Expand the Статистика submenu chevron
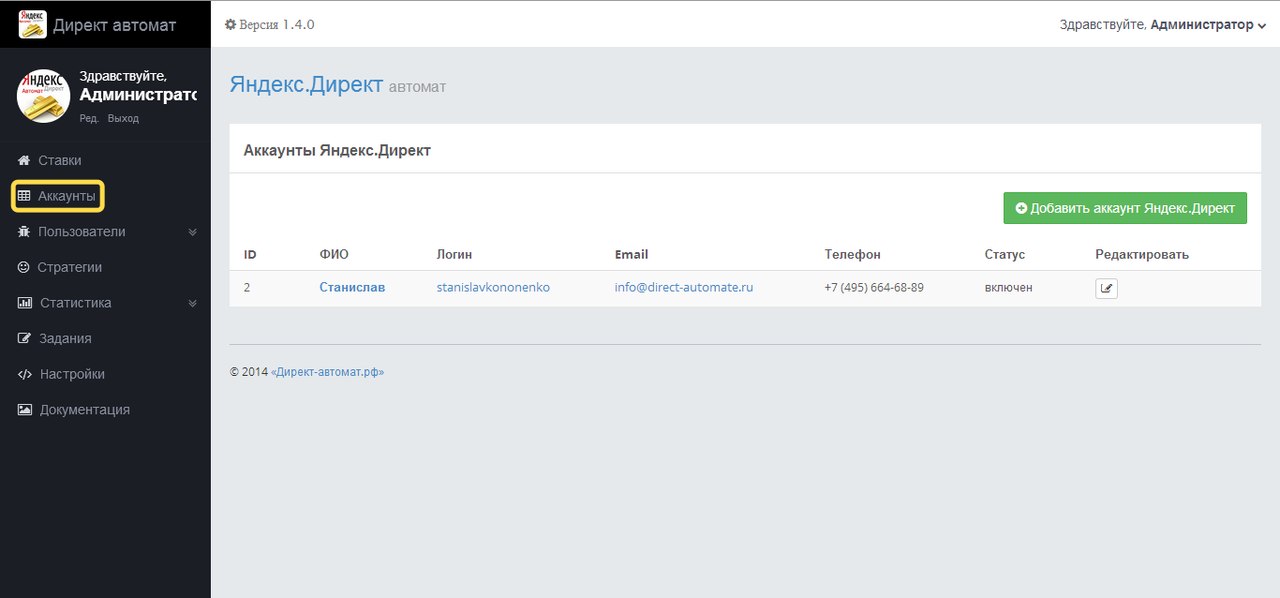The width and height of the screenshot is (1280, 598). tap(193, 303)
